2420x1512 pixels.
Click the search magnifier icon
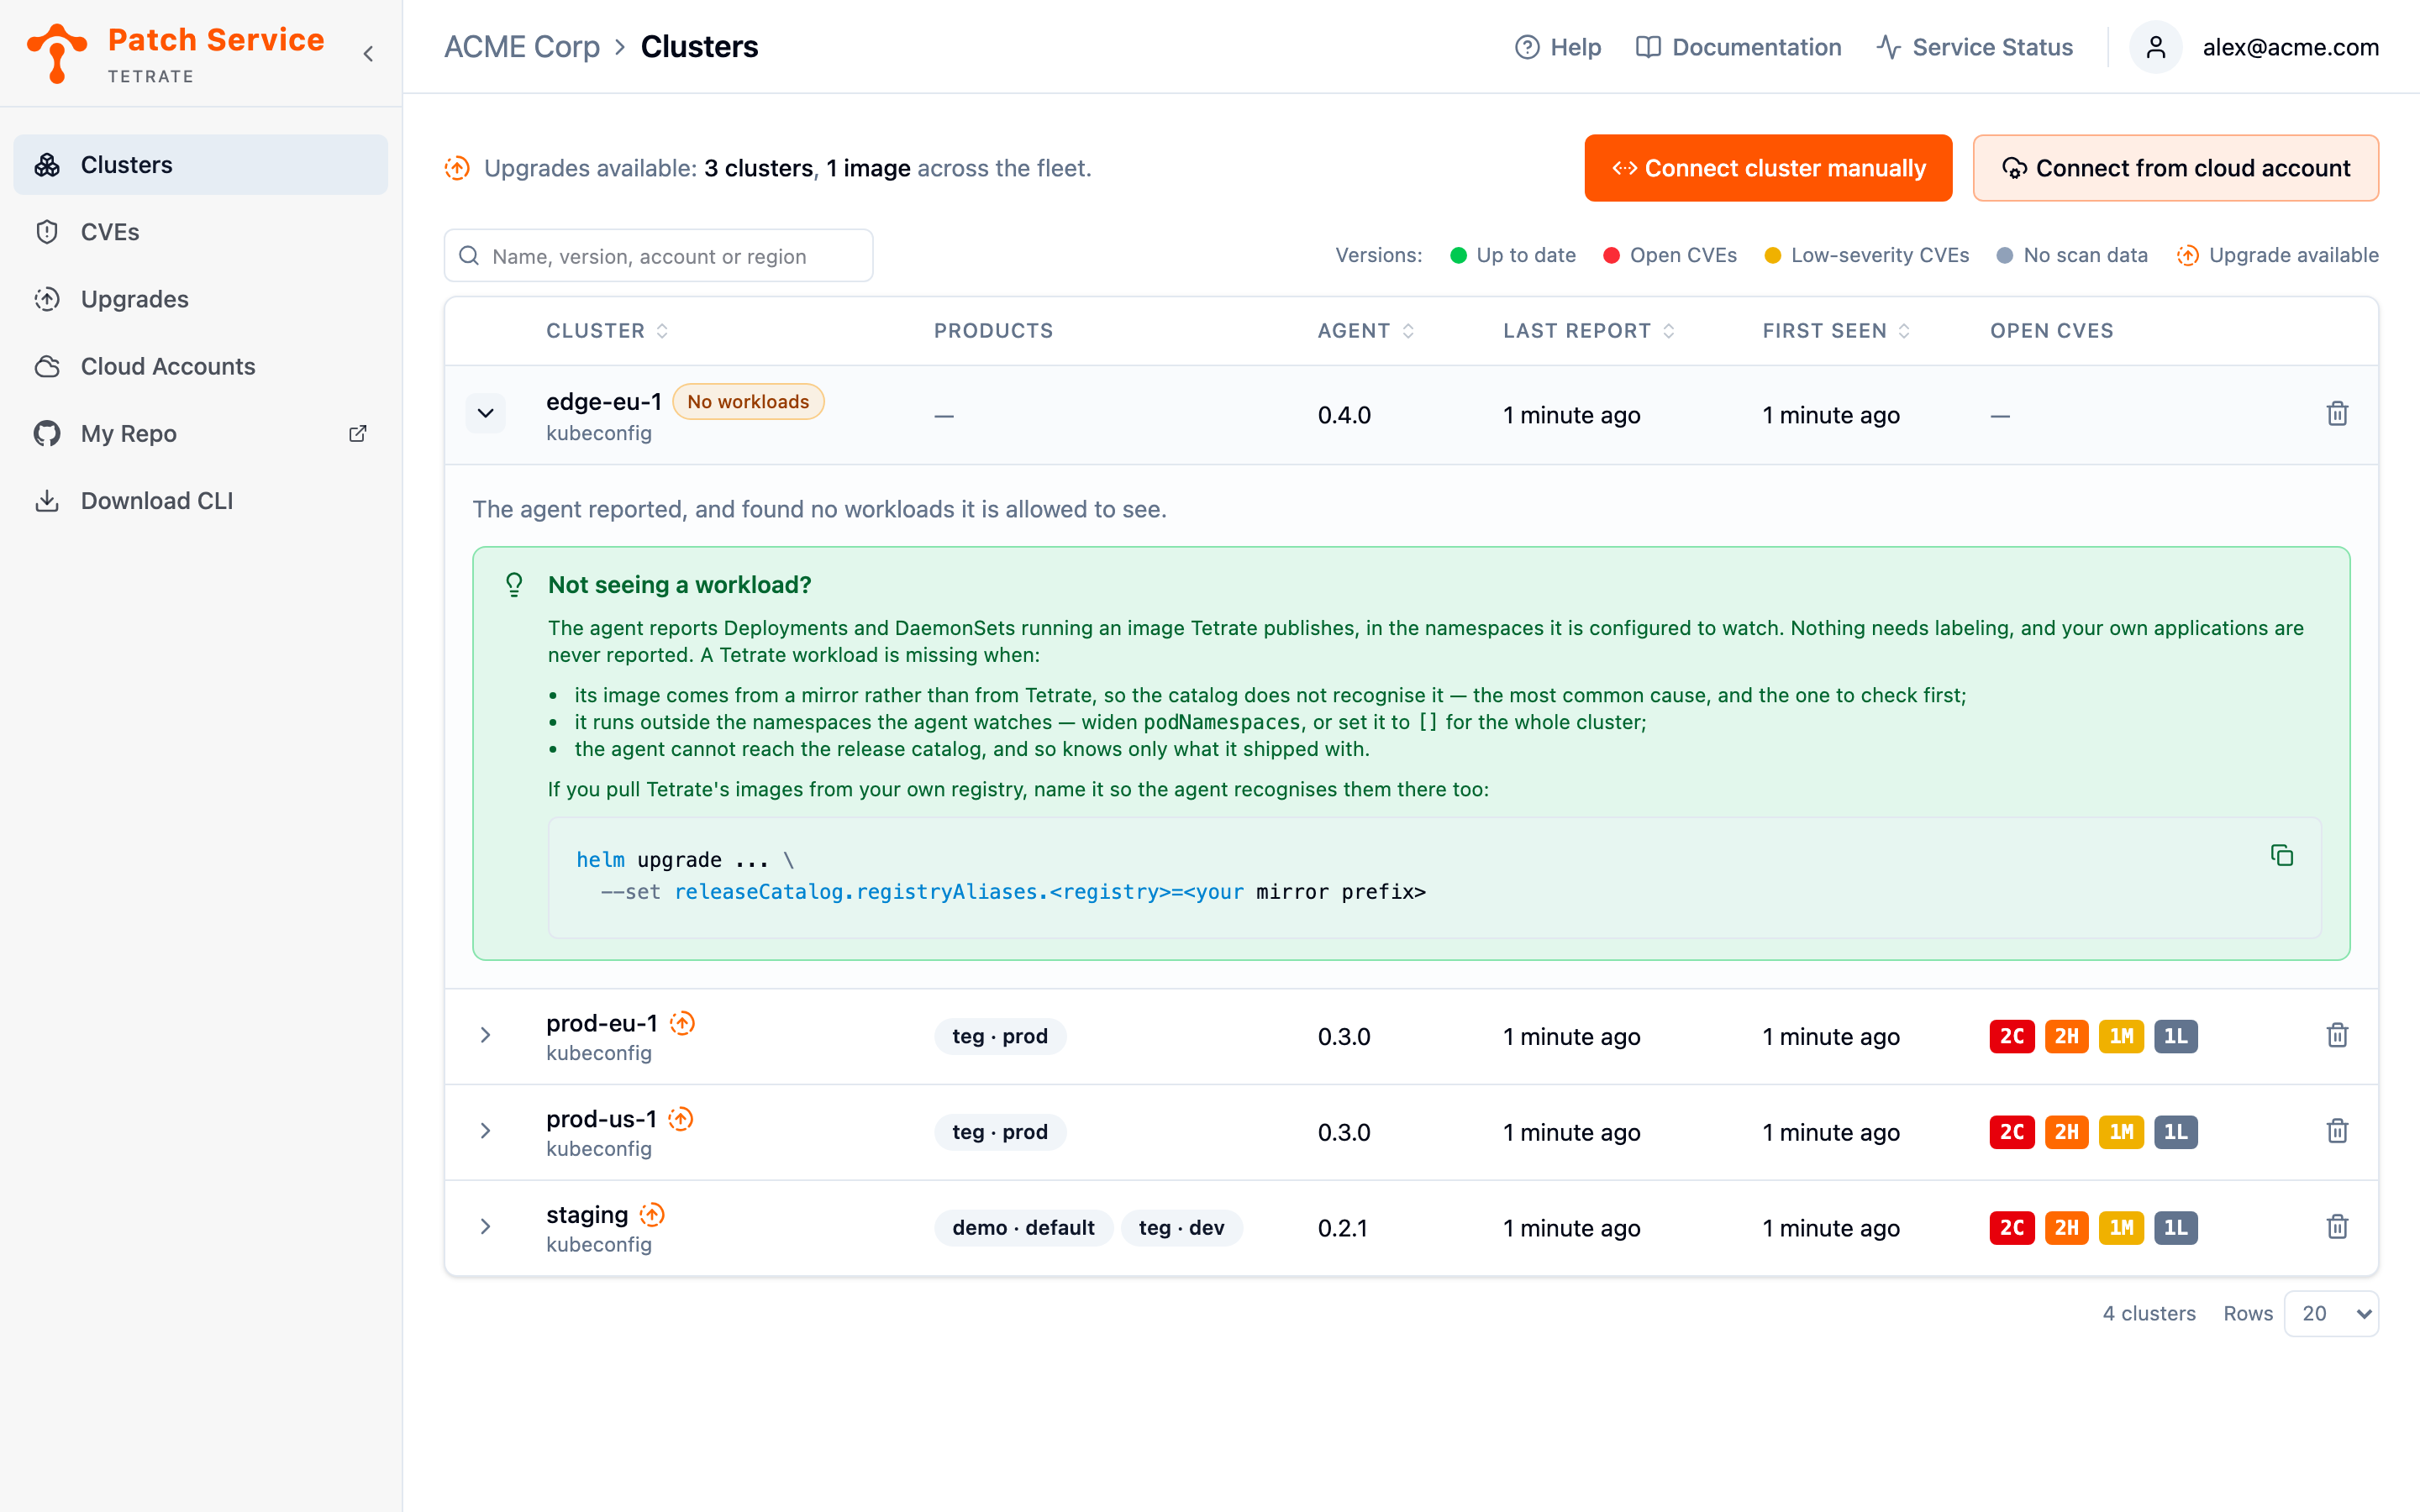[469, 256]
